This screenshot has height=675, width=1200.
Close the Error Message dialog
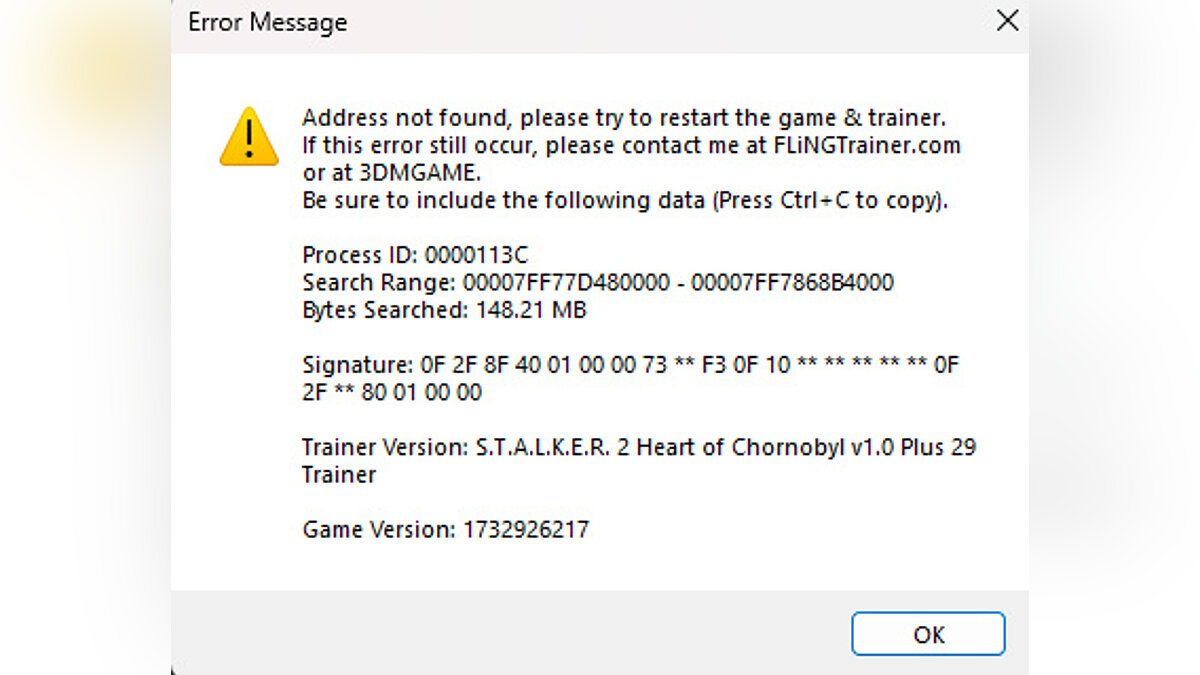[1008, 21]
